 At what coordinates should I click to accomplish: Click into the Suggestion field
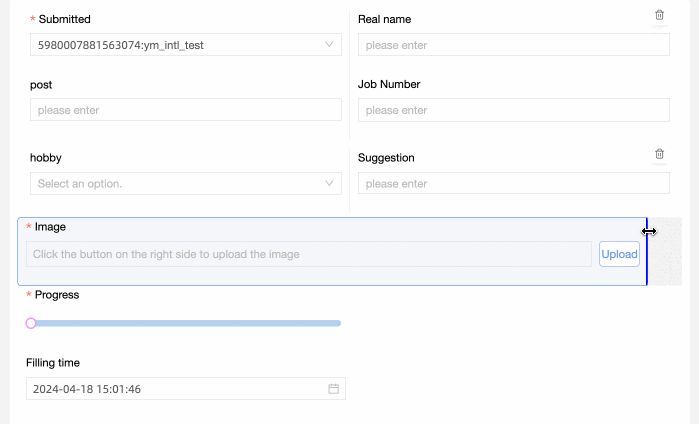tap(513, 184)
